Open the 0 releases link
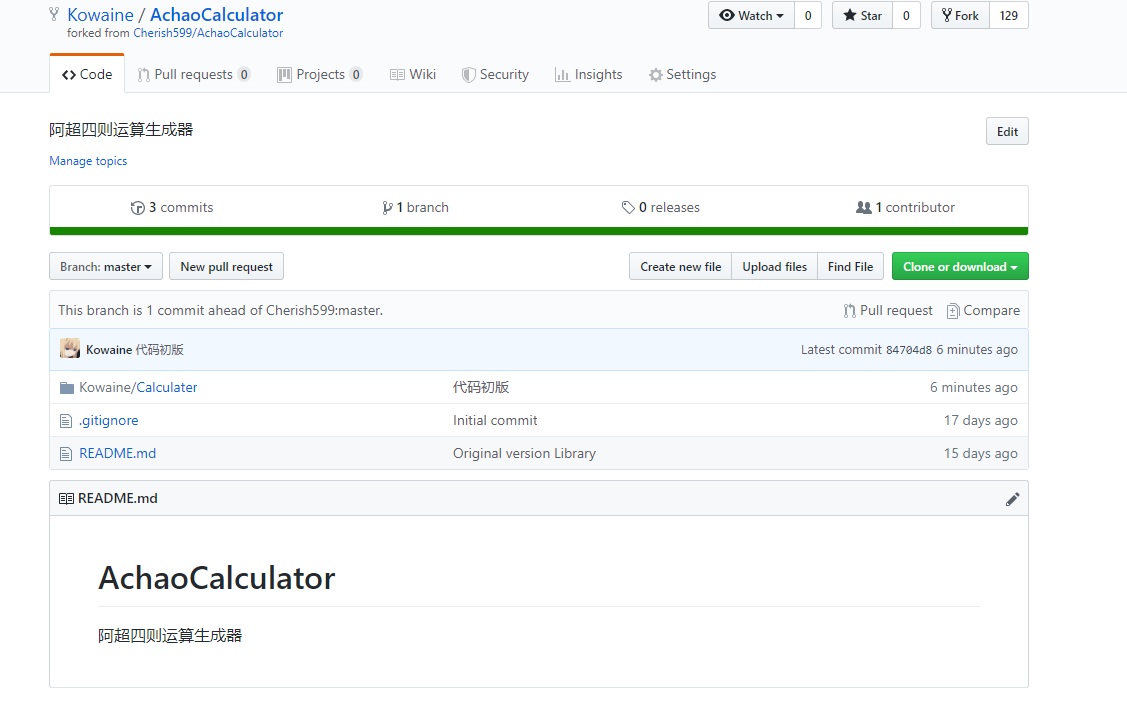This screenshot has height=721, width=1127. (661, 208)
